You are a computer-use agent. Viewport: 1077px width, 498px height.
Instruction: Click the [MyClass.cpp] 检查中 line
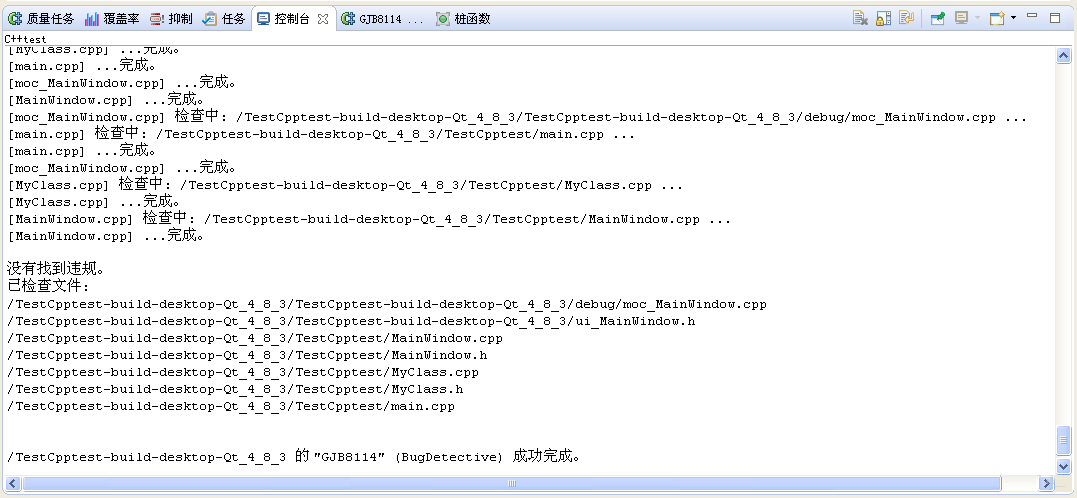coord(345,185)
